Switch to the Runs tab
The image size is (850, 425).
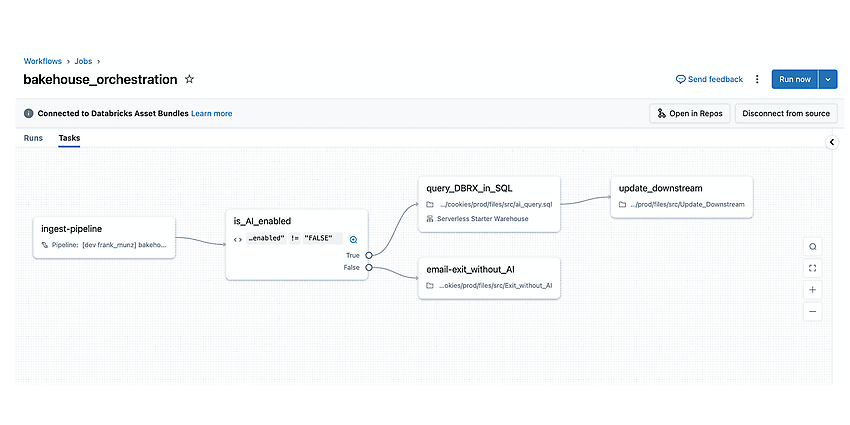[x=33, y=138]
